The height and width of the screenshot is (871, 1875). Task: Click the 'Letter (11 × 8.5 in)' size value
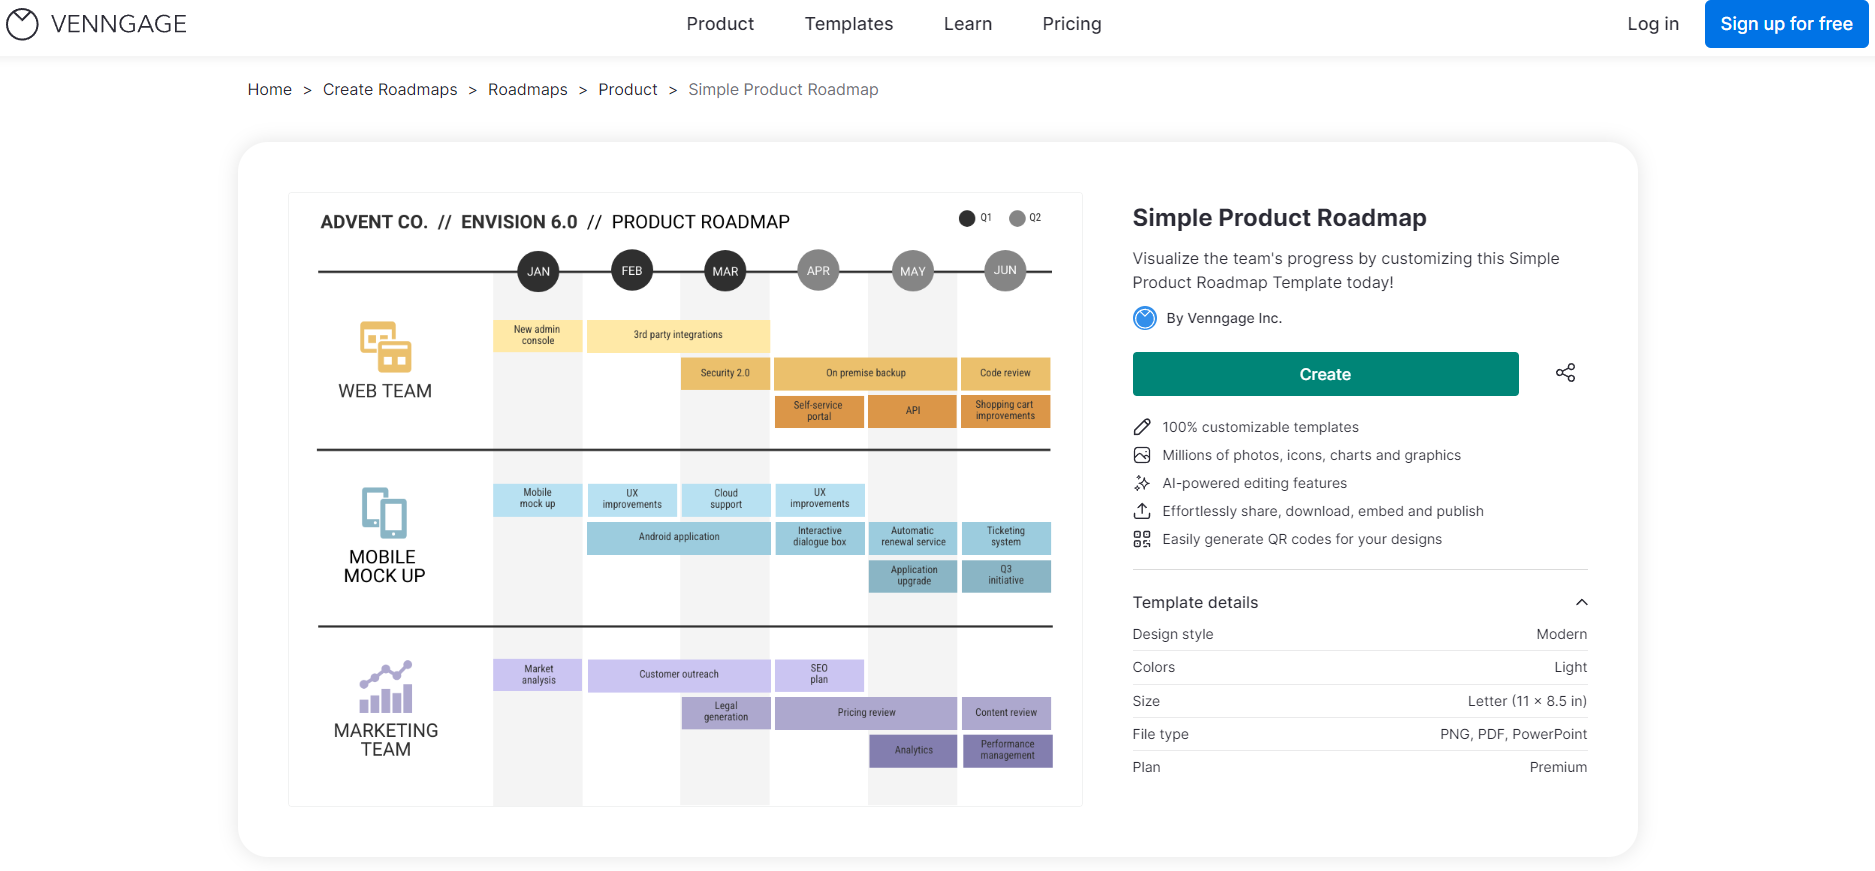coord(1527,701)
